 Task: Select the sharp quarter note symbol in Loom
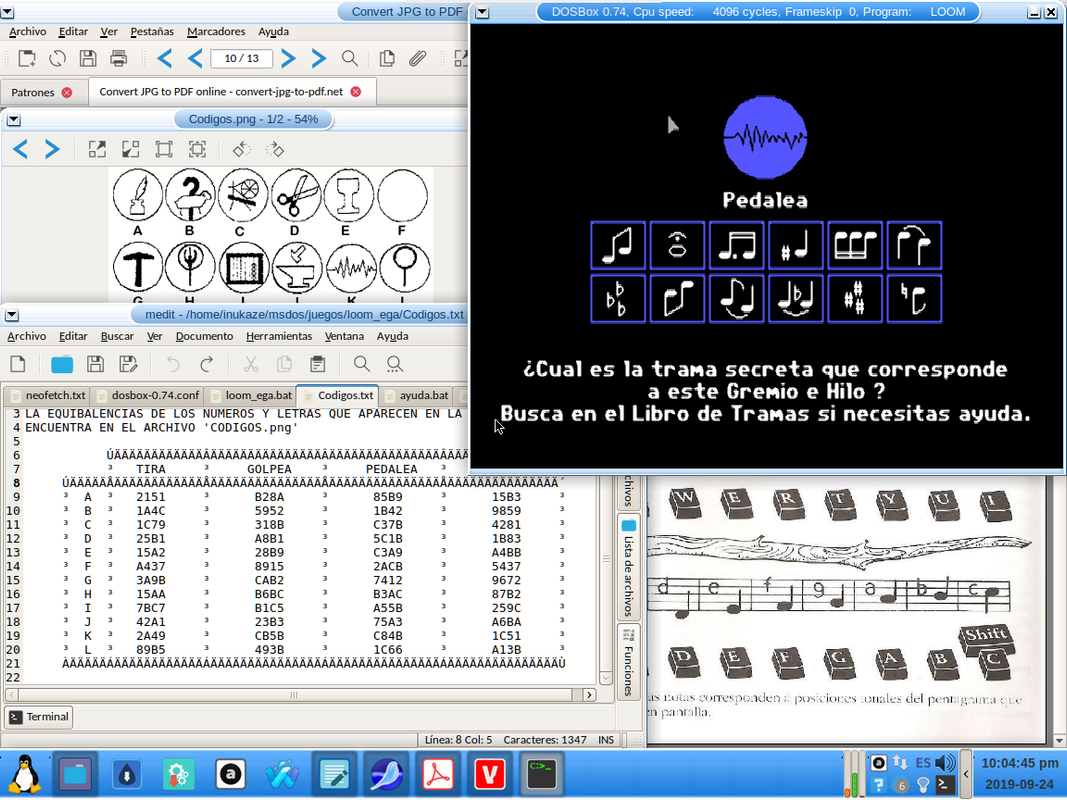795,245
